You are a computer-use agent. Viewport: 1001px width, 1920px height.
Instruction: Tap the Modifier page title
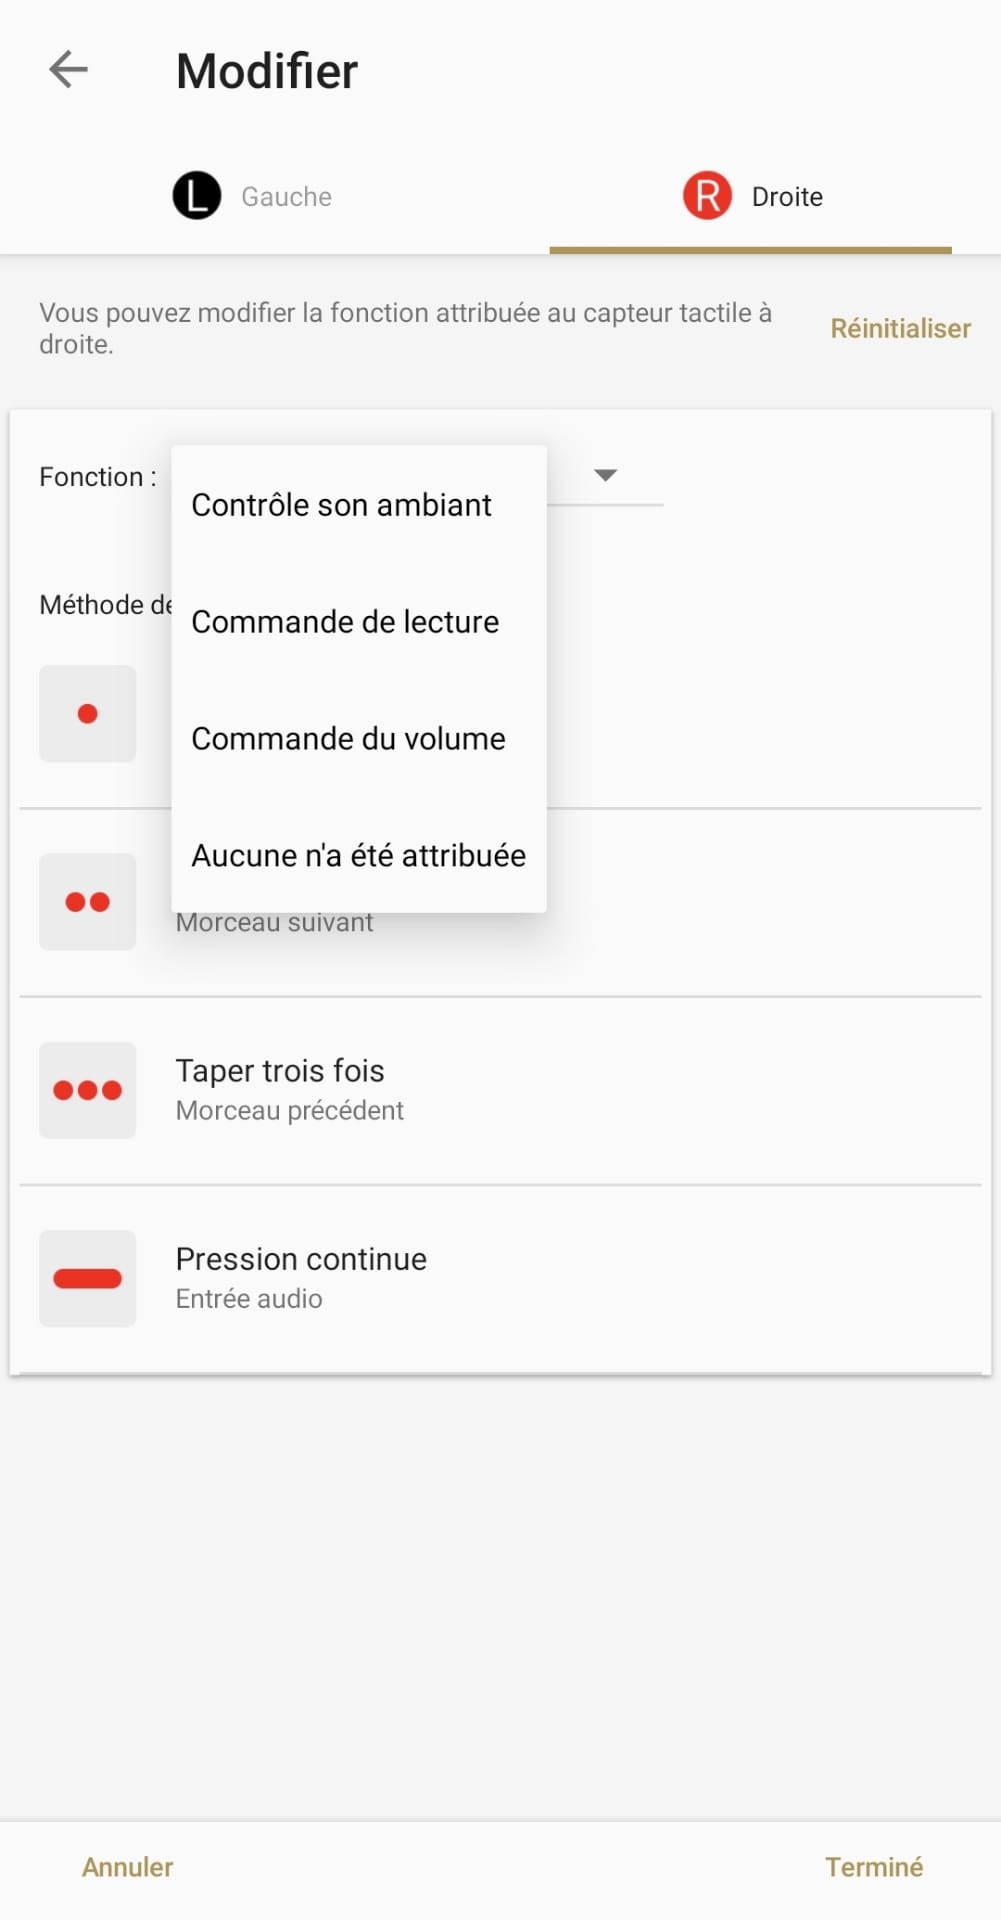266,71
